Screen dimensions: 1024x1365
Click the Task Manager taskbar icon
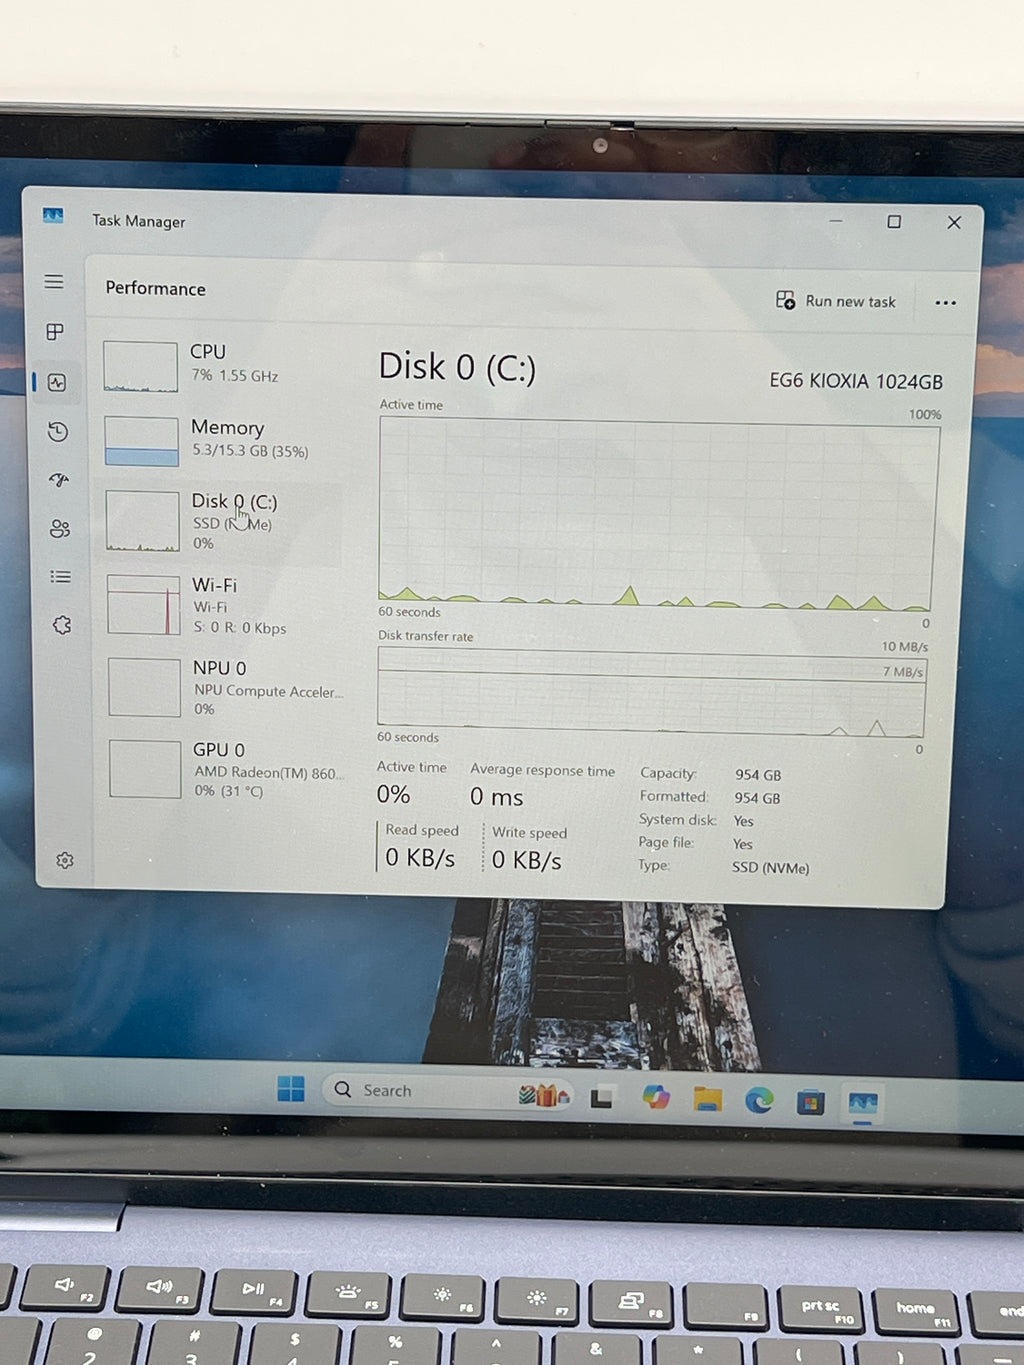(863, 1104)
